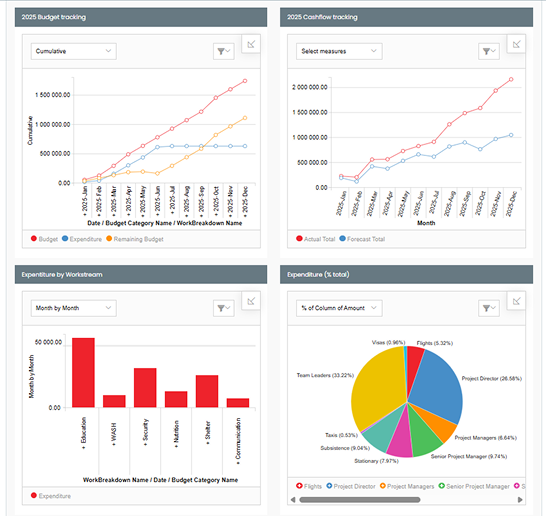Screen dimensions: 546x516
Task: Click the Dec data point on Budget line
Action: [245, 81]
